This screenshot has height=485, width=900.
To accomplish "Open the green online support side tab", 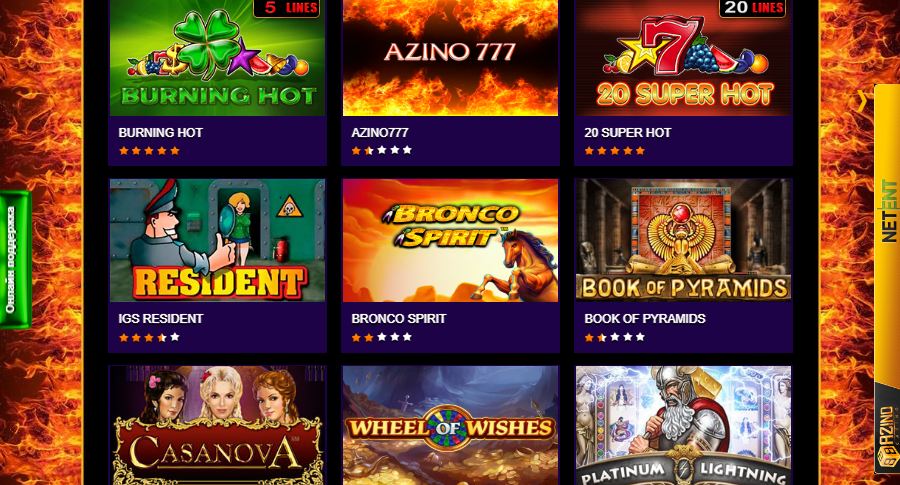I will click(x=13, y=259).
